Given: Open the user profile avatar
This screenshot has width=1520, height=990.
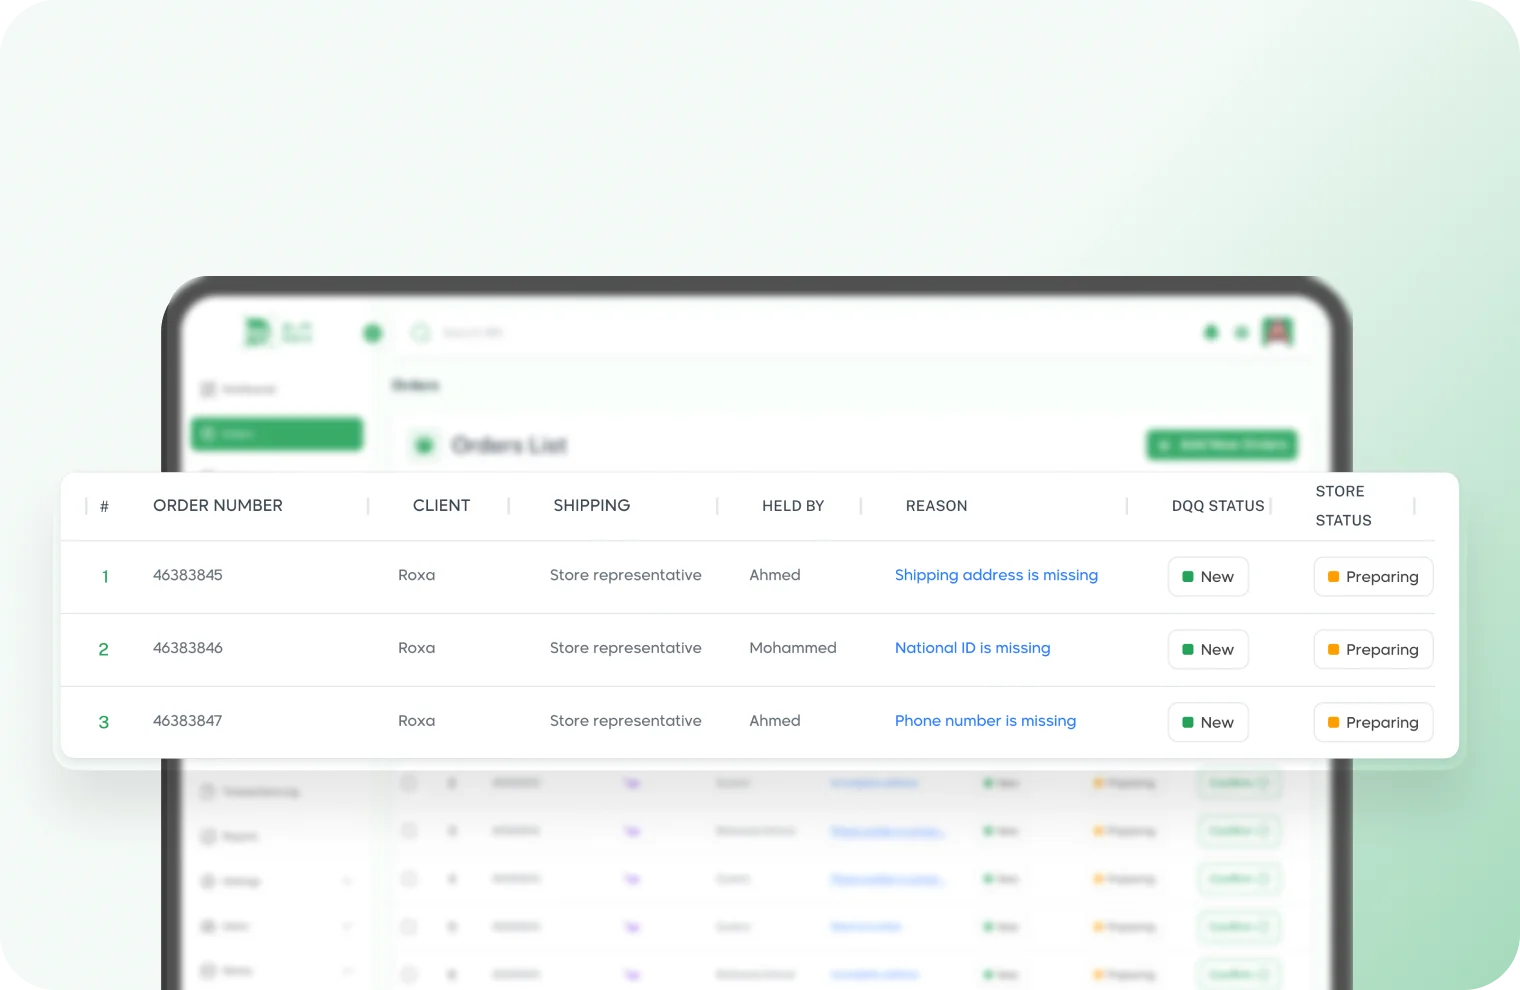Looking at the screenshot, I should 1277,332.
